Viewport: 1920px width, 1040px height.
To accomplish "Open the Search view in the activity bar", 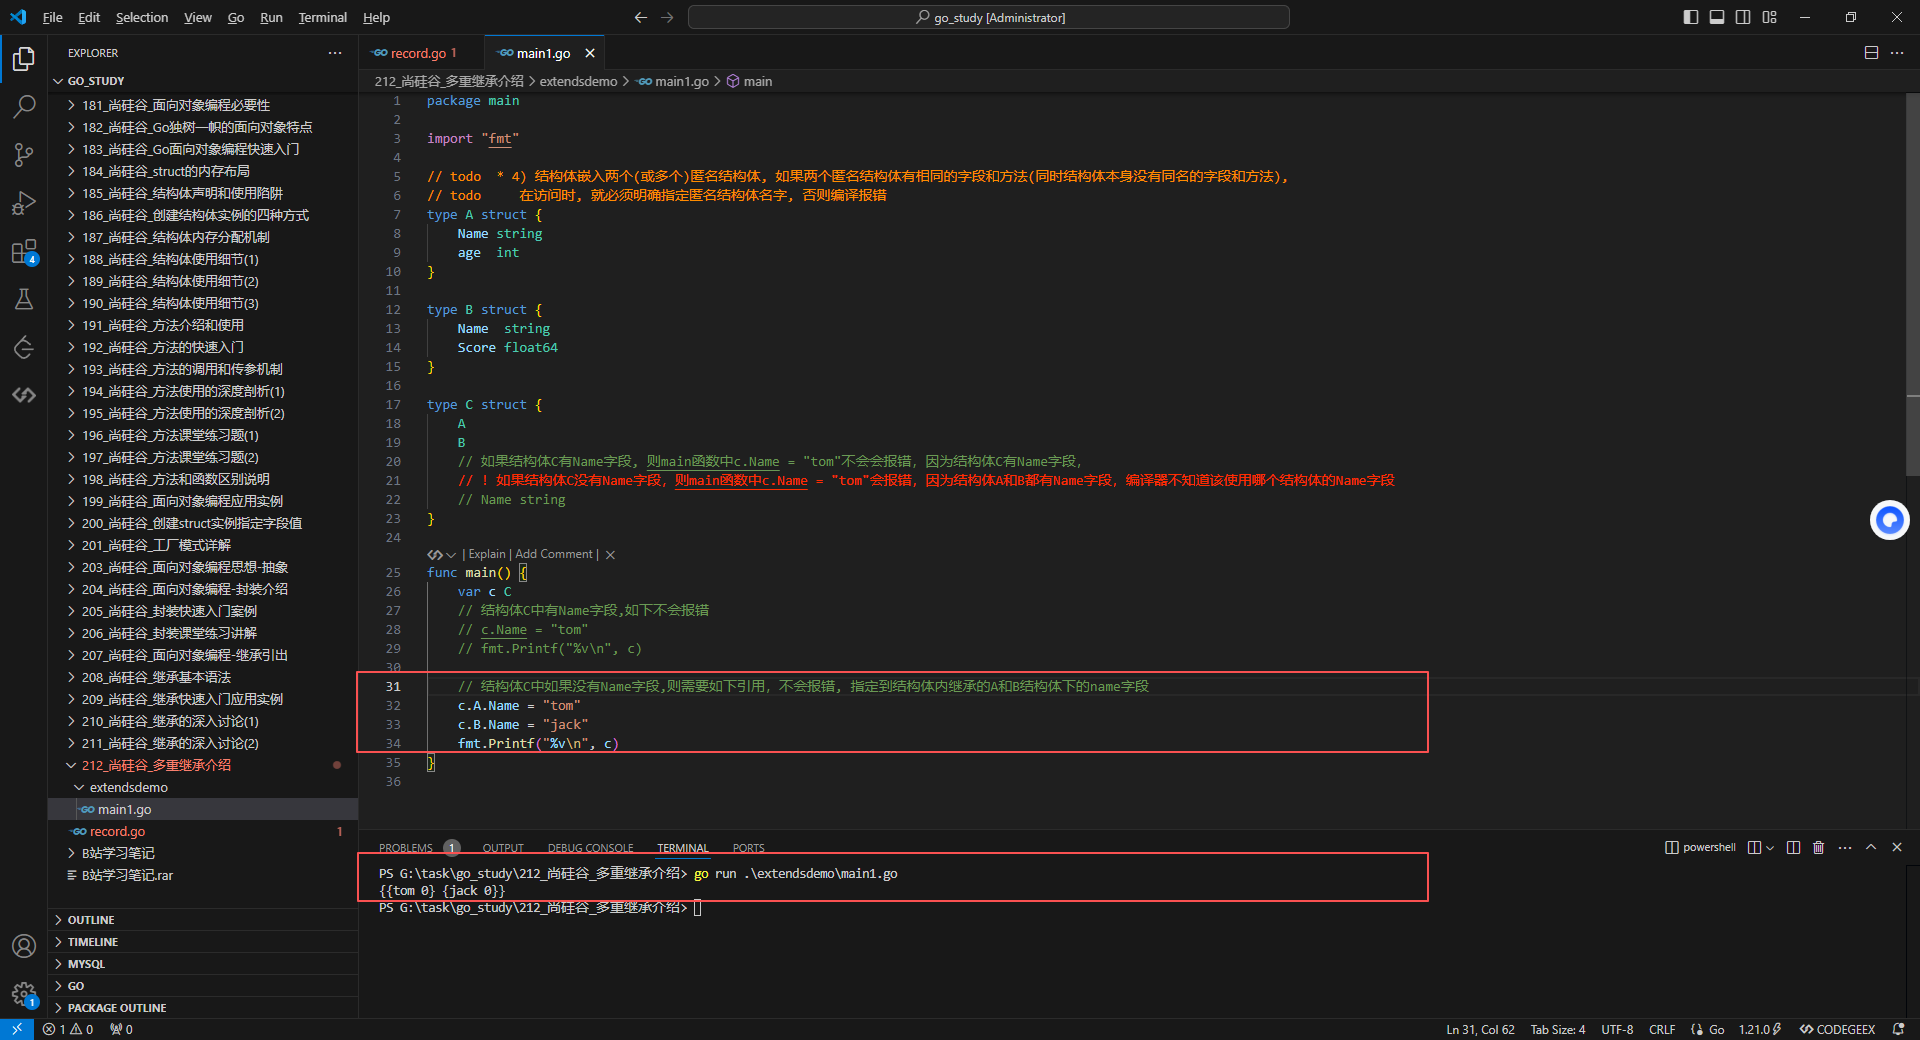I will pos(24,107).
